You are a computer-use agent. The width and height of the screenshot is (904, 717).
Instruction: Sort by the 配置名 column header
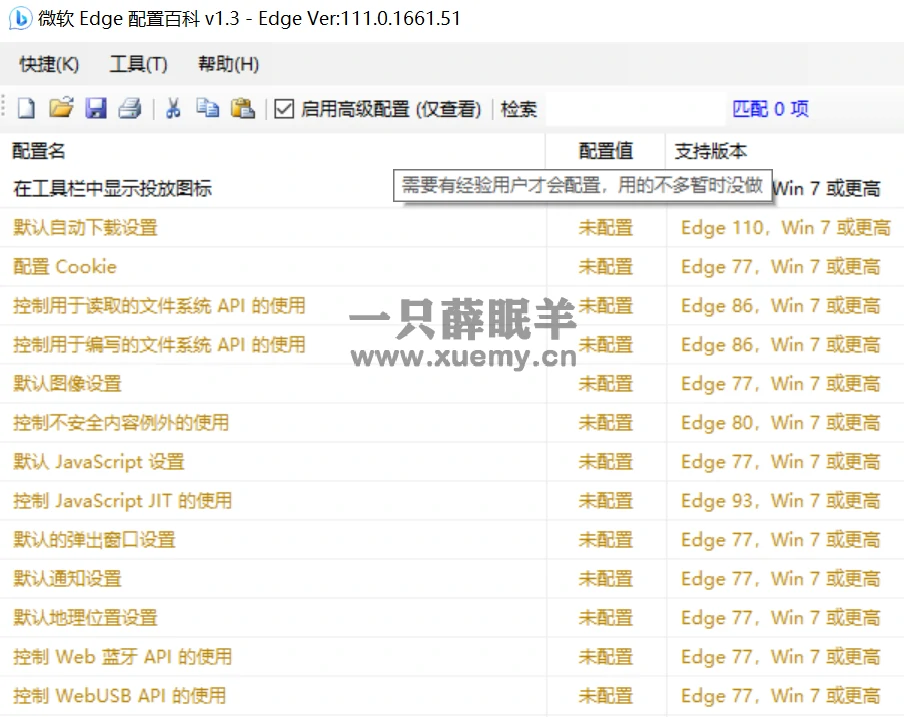click(273, 151)
